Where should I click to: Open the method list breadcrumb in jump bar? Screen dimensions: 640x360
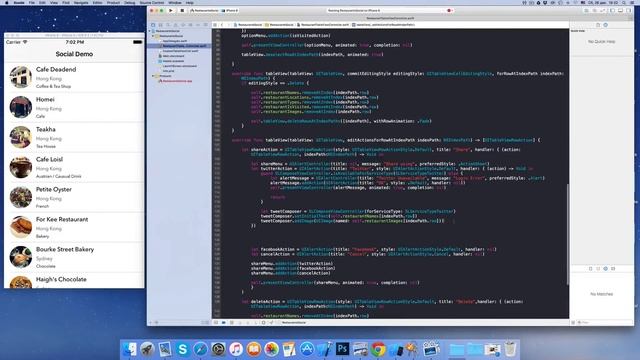click(x=384, y=25)
